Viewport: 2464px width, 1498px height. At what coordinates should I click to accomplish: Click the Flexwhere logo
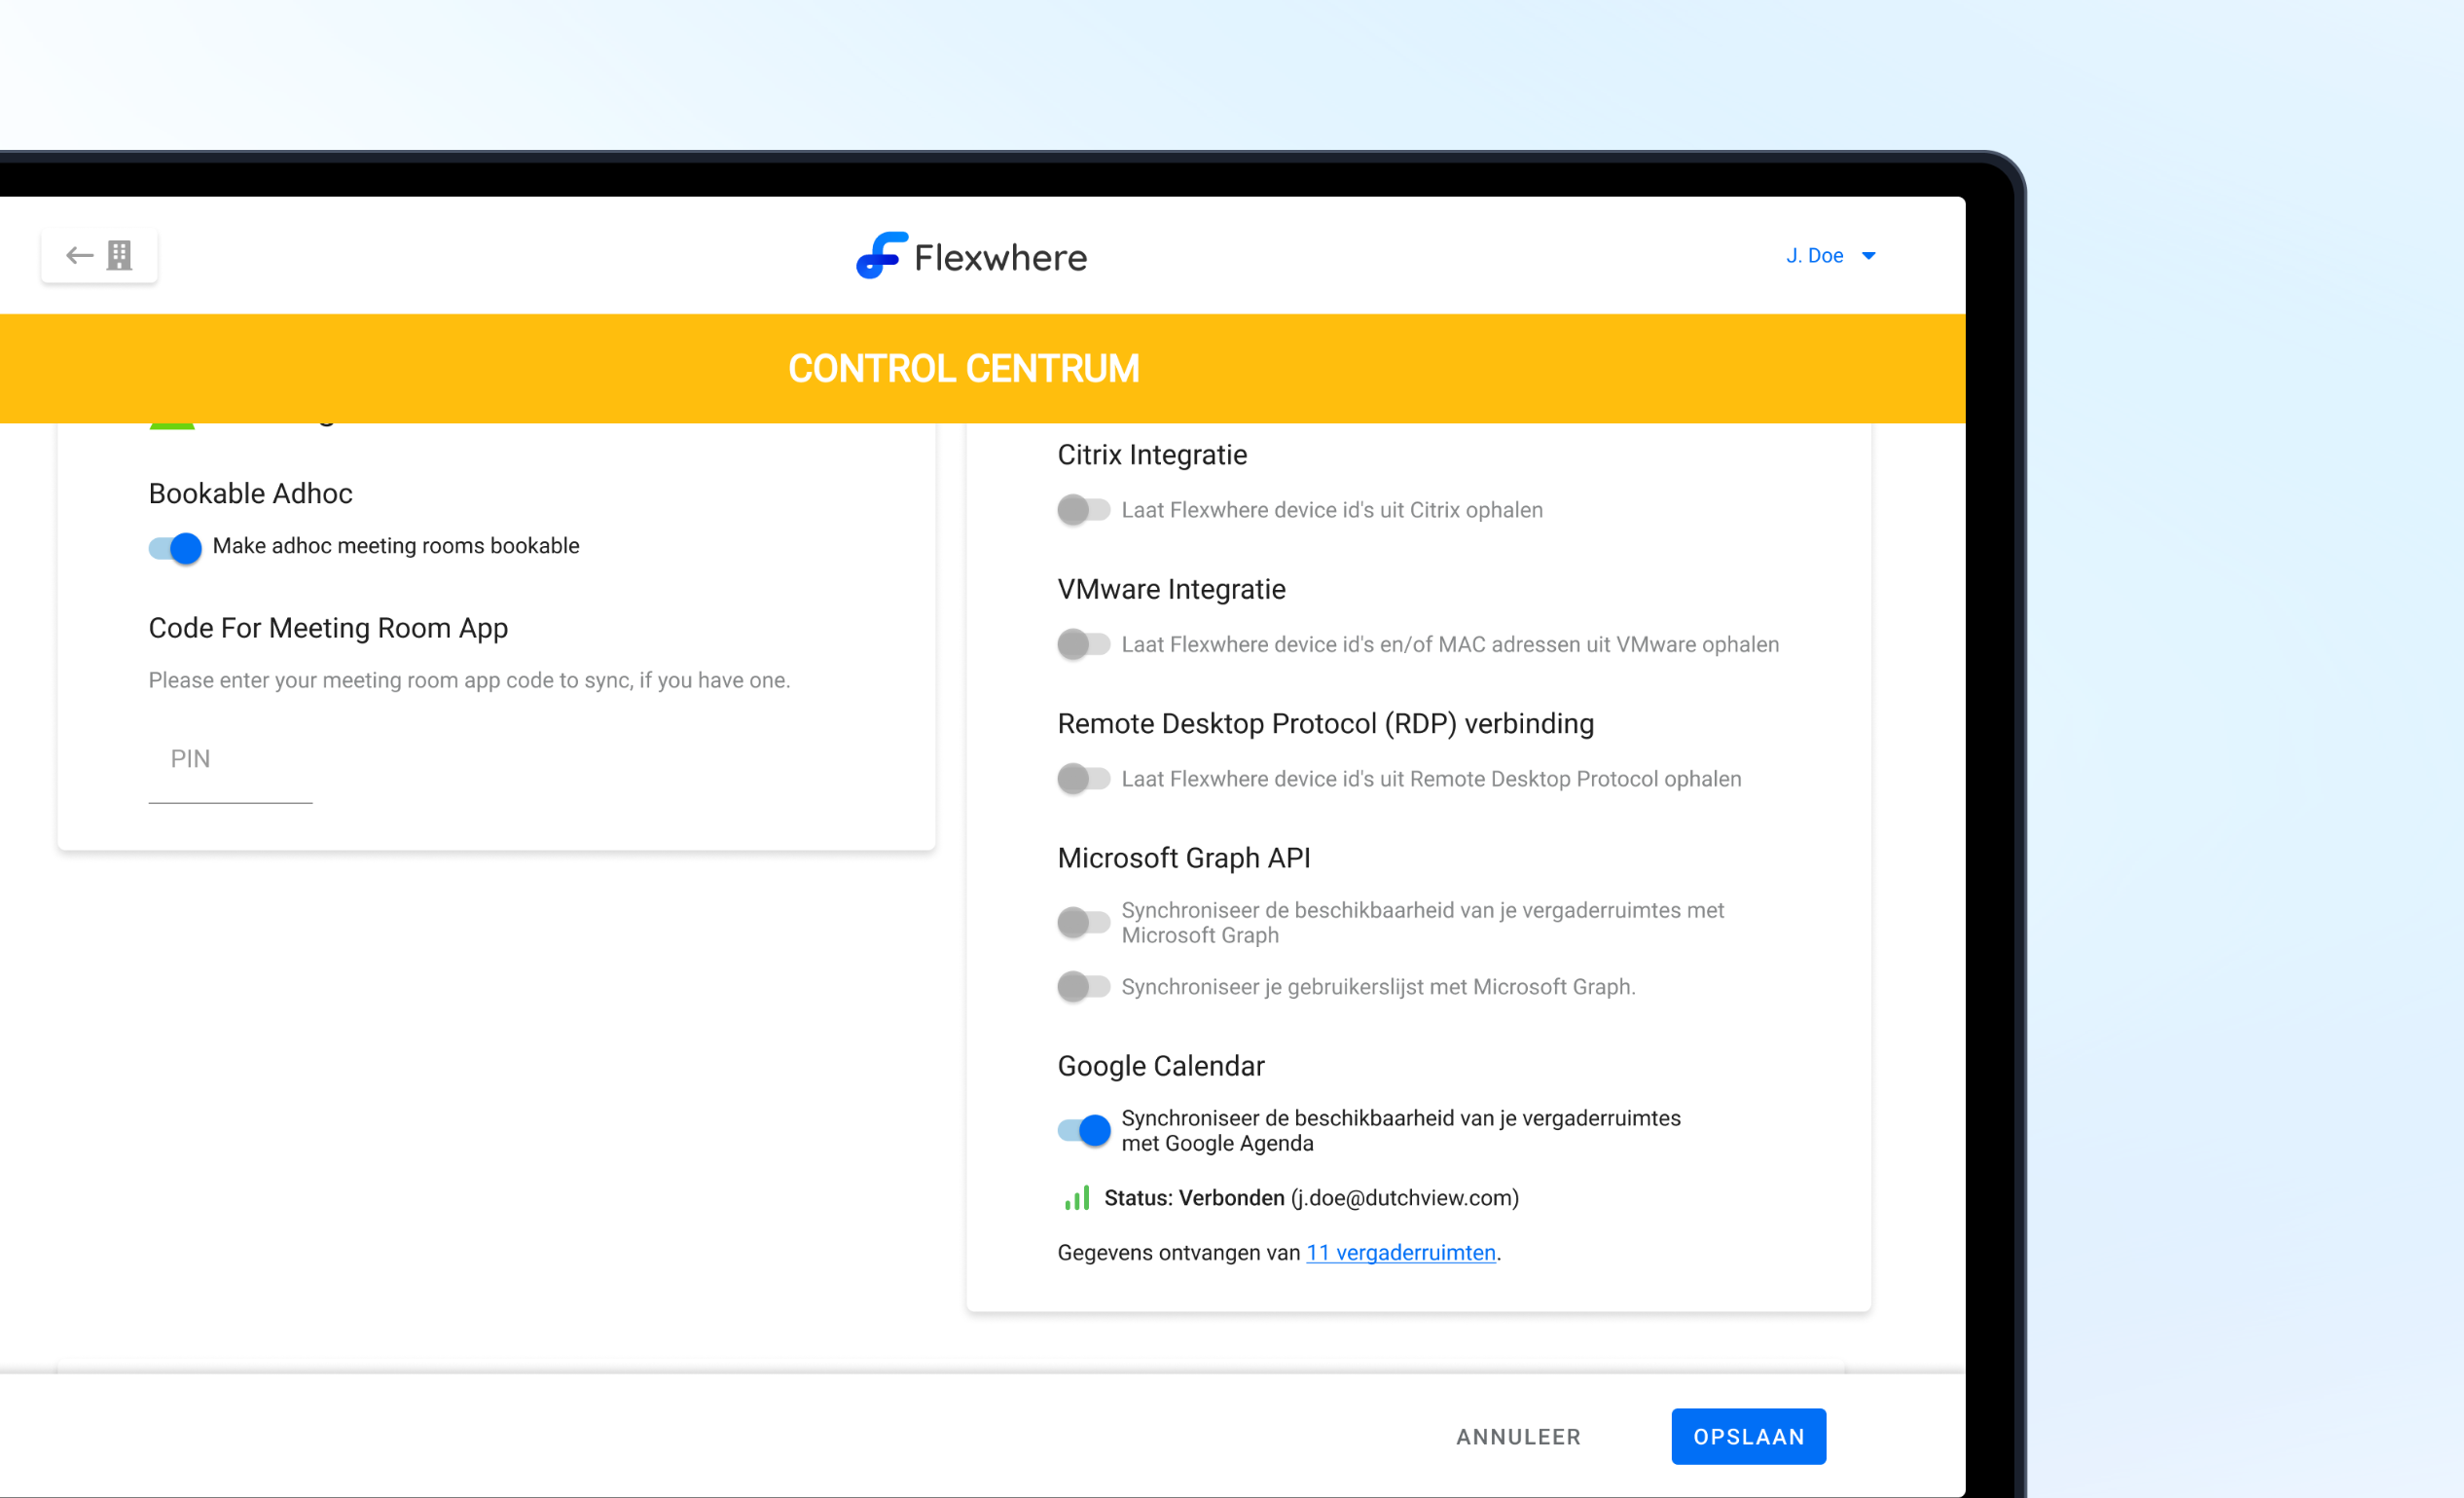pos(971,257)
